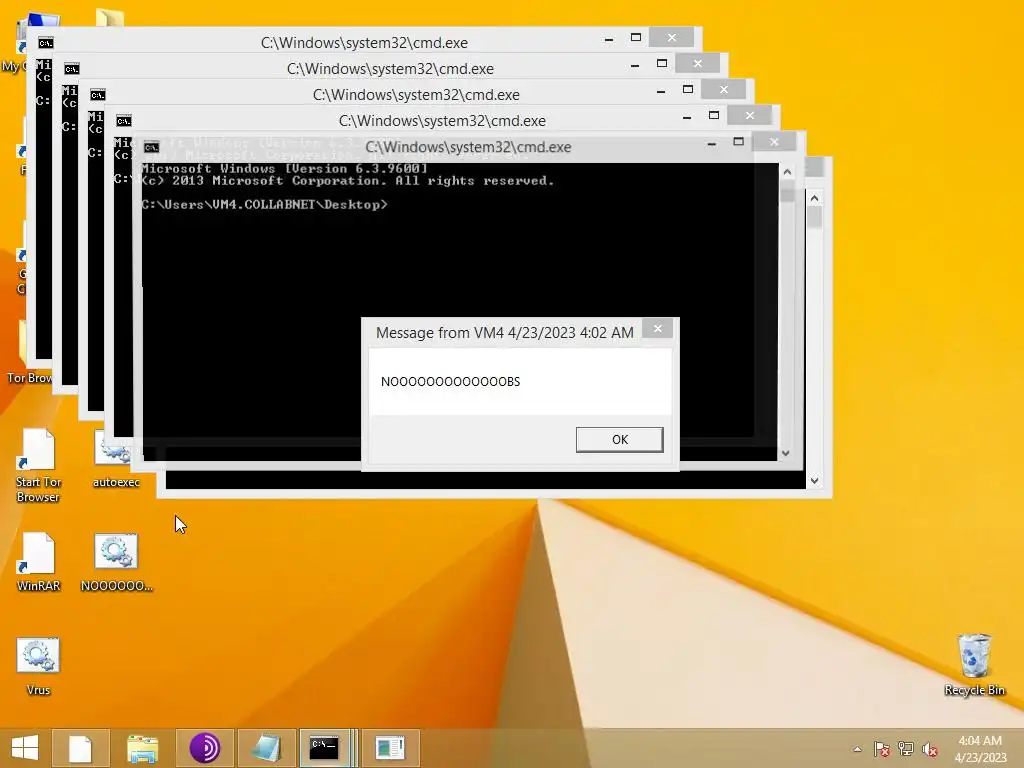
Task: Maximize the rearmost cmd.exe window
Action: (635, 38)
